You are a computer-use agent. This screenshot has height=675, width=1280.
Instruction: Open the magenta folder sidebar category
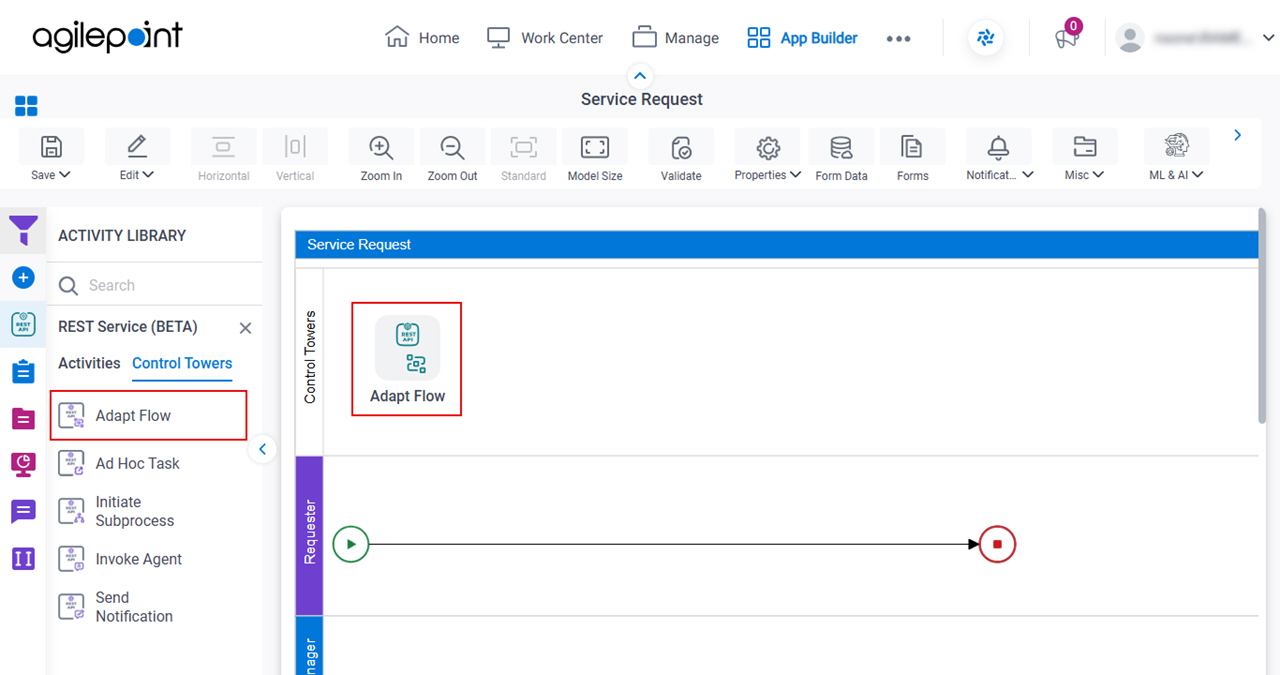point(23,418)
